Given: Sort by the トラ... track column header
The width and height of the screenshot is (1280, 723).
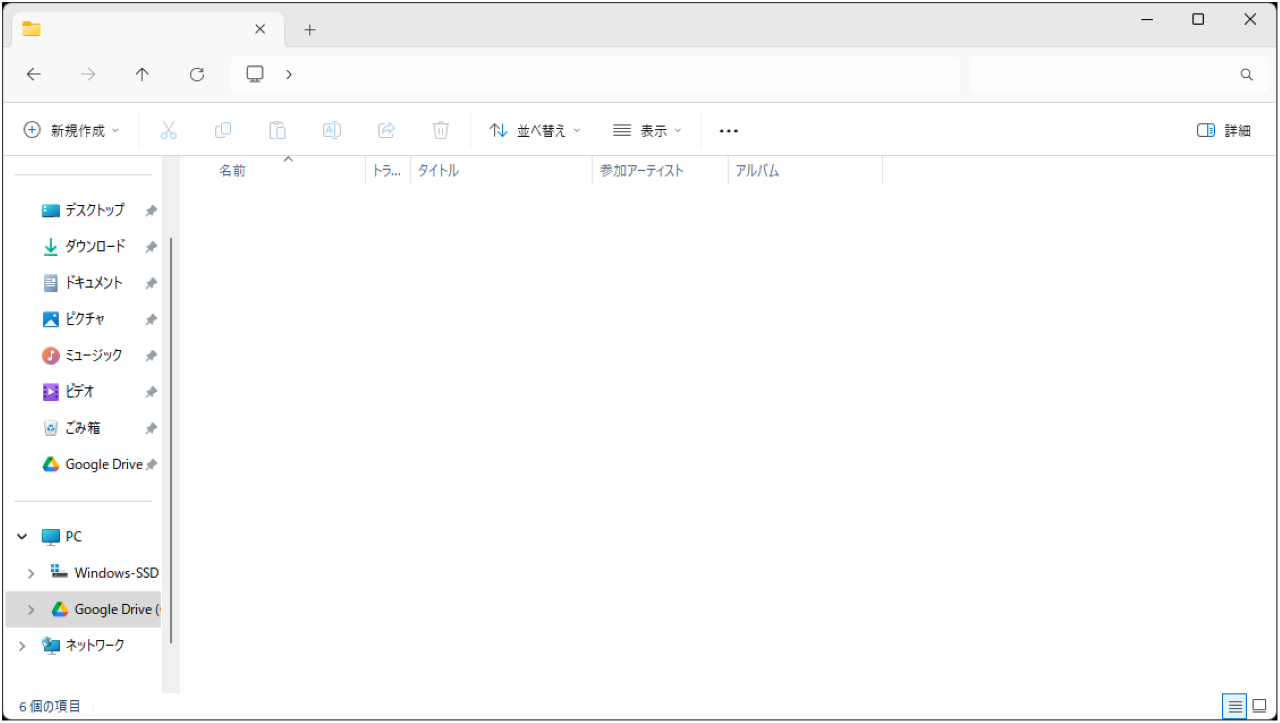Looking at the screenshot, I should 388,171.
